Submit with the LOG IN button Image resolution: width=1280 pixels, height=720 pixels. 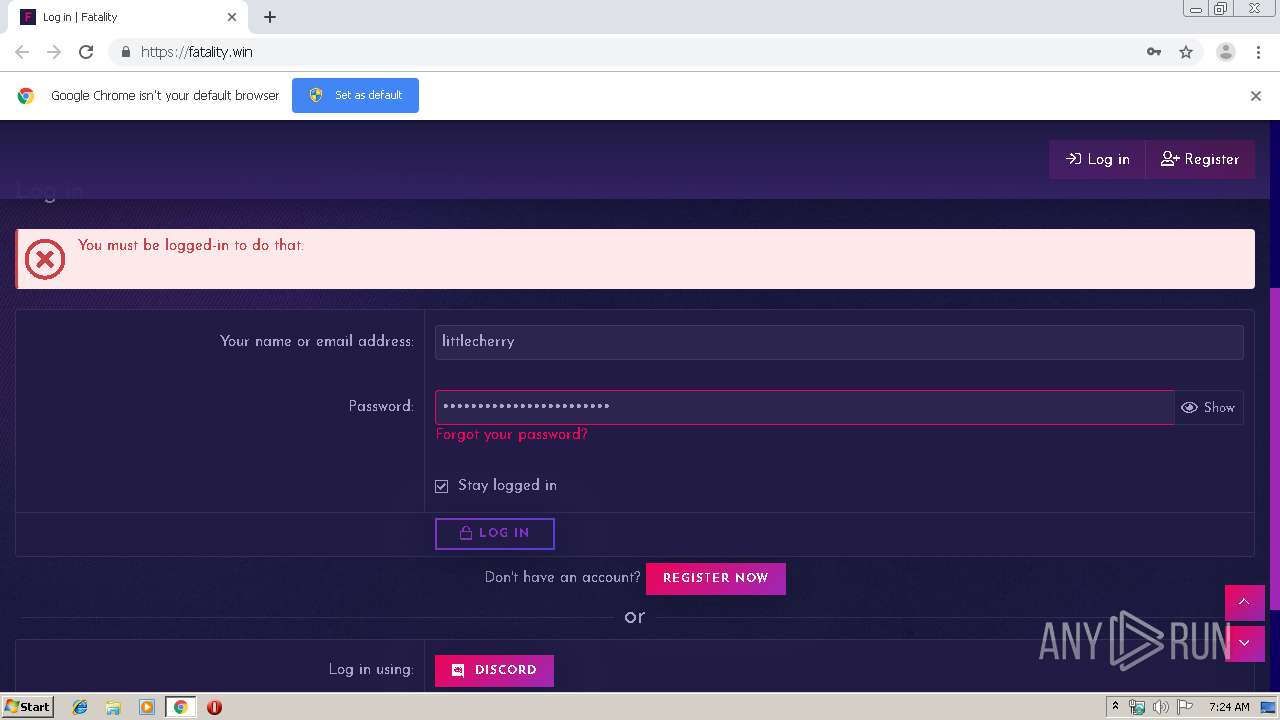click(x=495, y=533)
